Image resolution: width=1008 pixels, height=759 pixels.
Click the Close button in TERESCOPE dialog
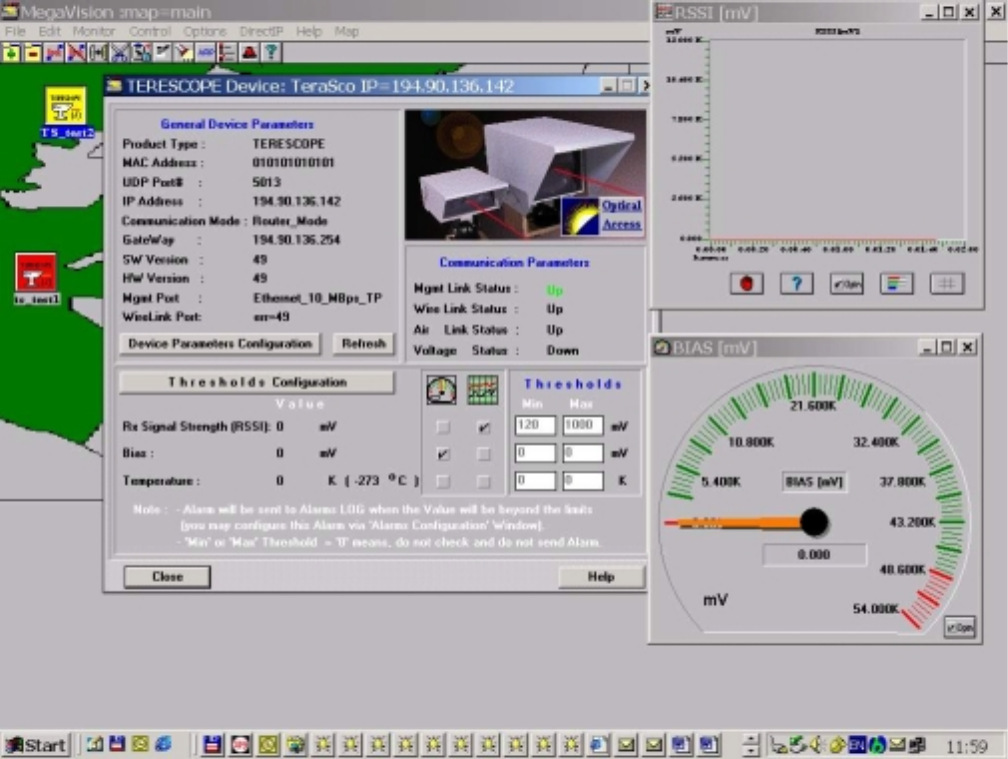pos(167,576)
